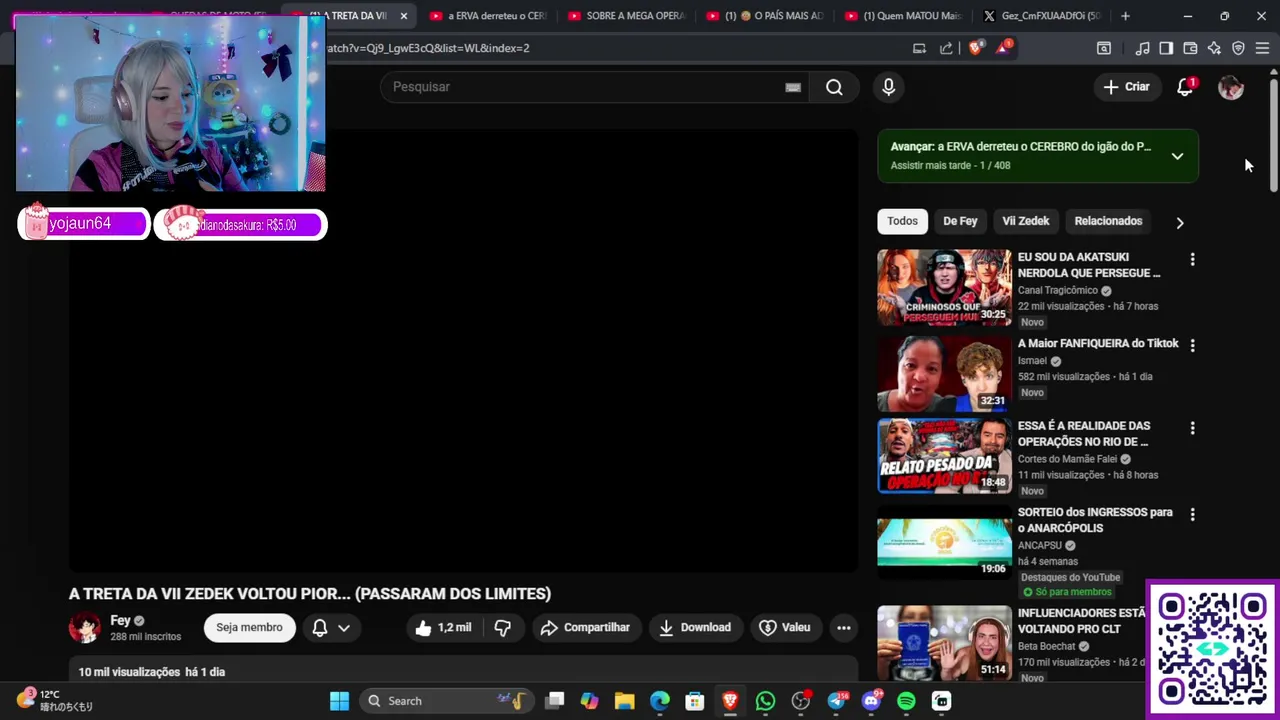Open Brave Leo AI sparkle icon
Image resolution: width=1280 pixels, height=720 pixels.
[1214, 48]
